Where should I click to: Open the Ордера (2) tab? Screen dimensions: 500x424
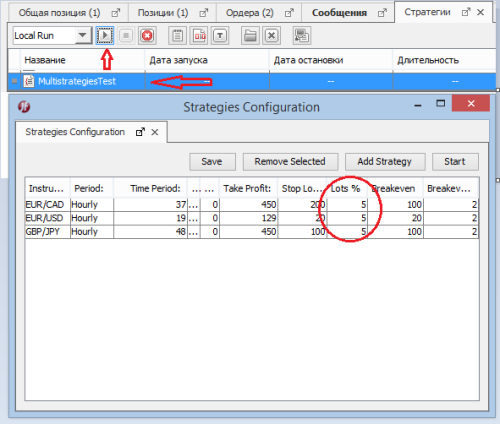click(x=250, y=13)
